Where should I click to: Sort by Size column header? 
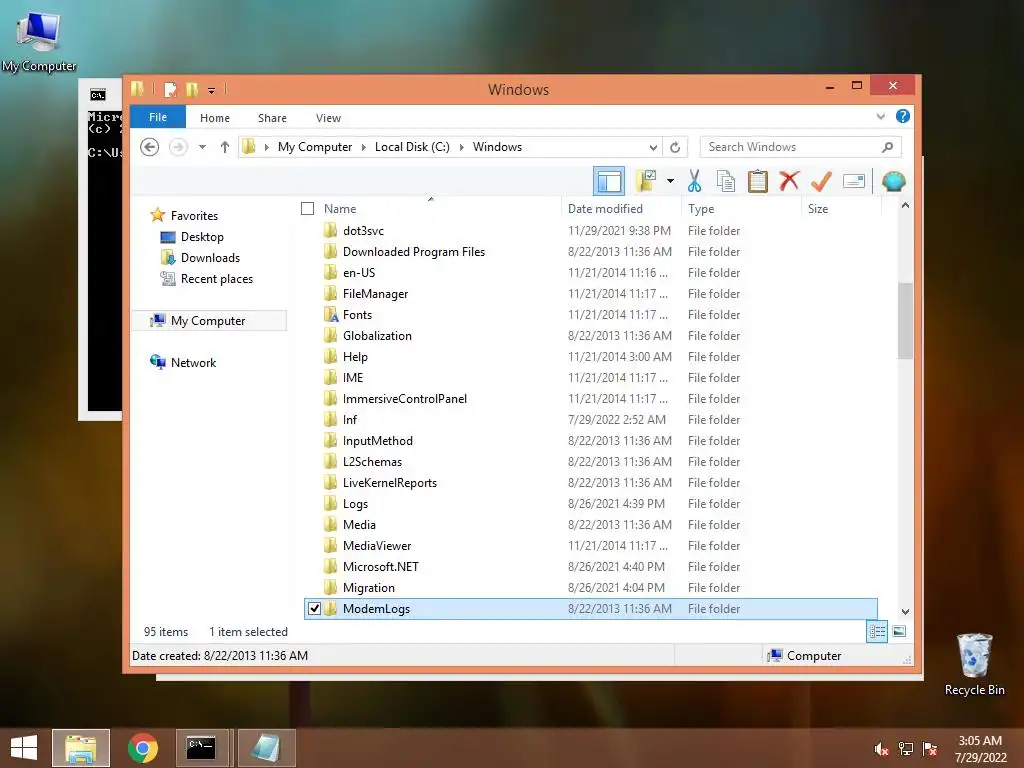818,208
